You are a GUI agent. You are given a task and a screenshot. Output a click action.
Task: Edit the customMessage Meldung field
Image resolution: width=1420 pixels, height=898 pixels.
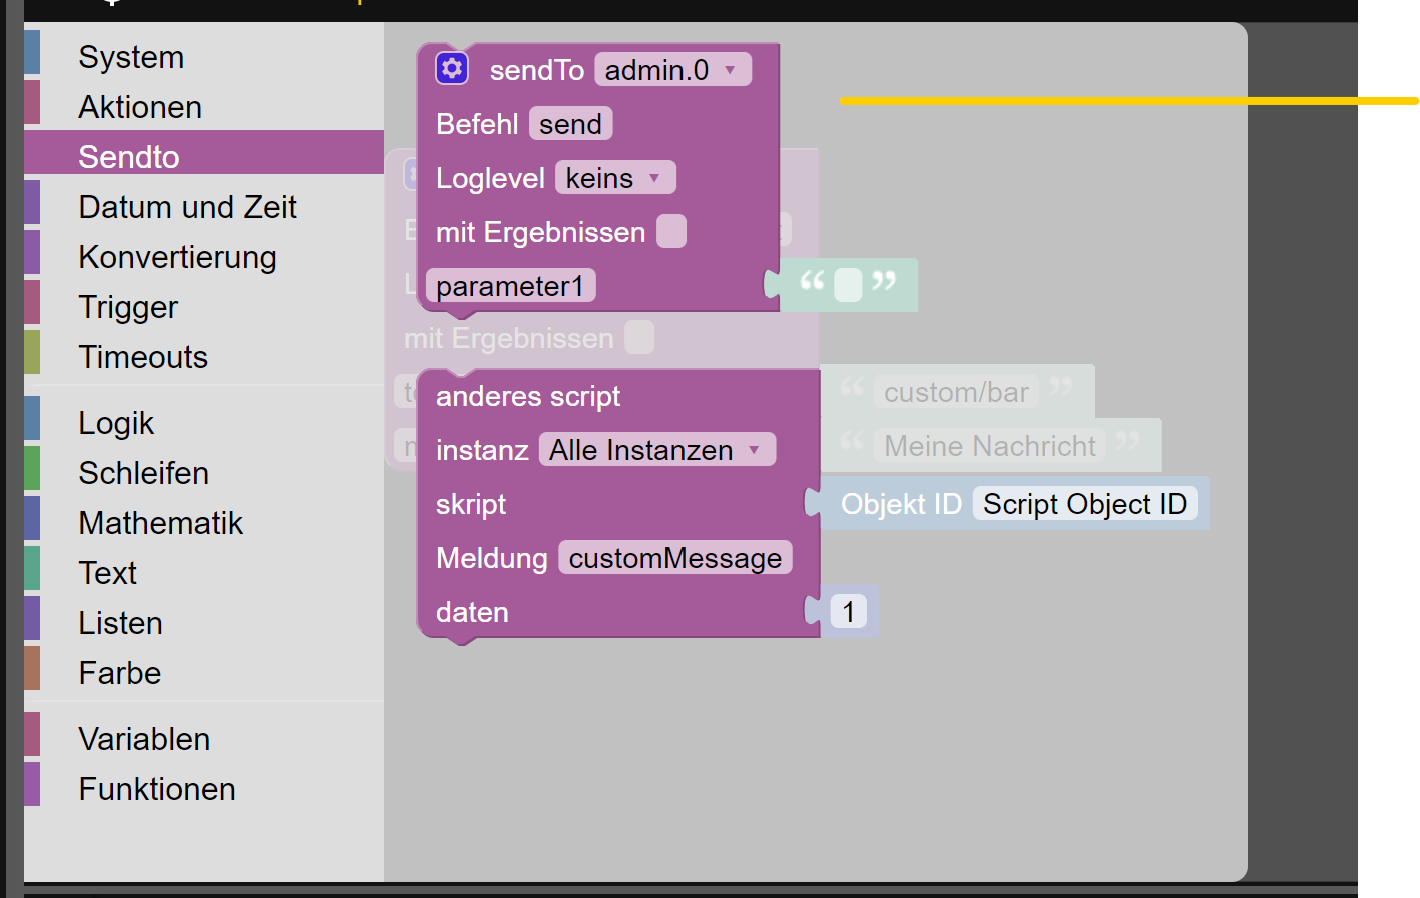pos(675,558)
